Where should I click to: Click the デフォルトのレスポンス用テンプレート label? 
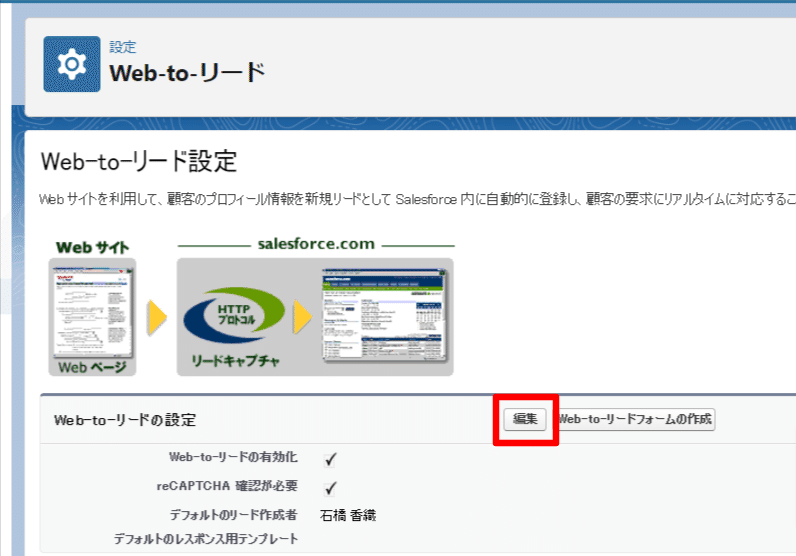tap(206, 539)
